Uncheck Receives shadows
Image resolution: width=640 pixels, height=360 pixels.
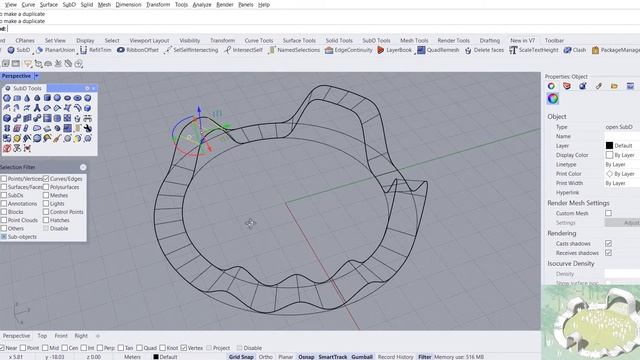click(x=608, y=253)
